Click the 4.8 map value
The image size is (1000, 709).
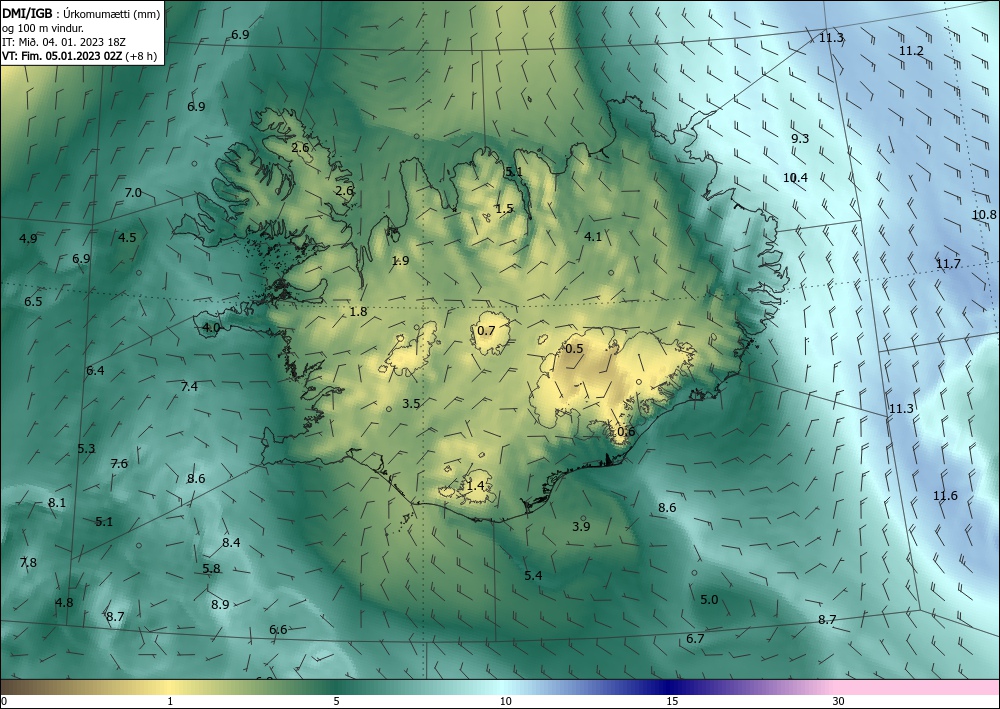(64, 603)
